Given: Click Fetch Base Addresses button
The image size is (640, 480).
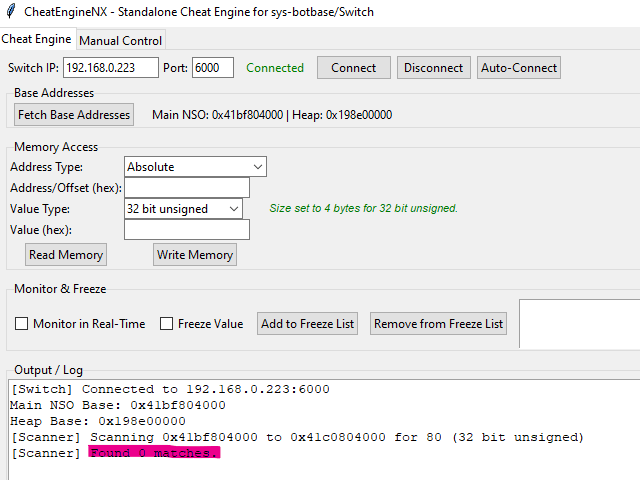Looking at the screenshot, I should click(74, 115).
